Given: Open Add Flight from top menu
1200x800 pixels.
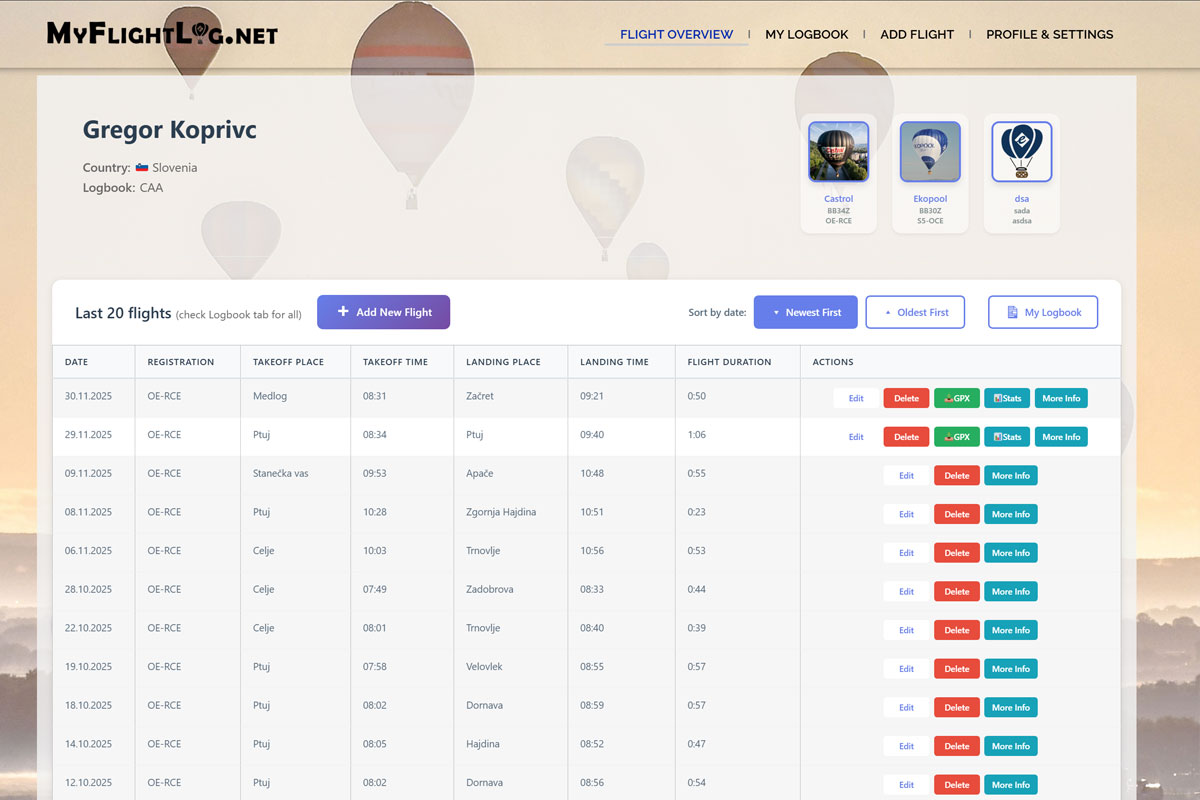Looking at the screenshot, I should (917, 34).
